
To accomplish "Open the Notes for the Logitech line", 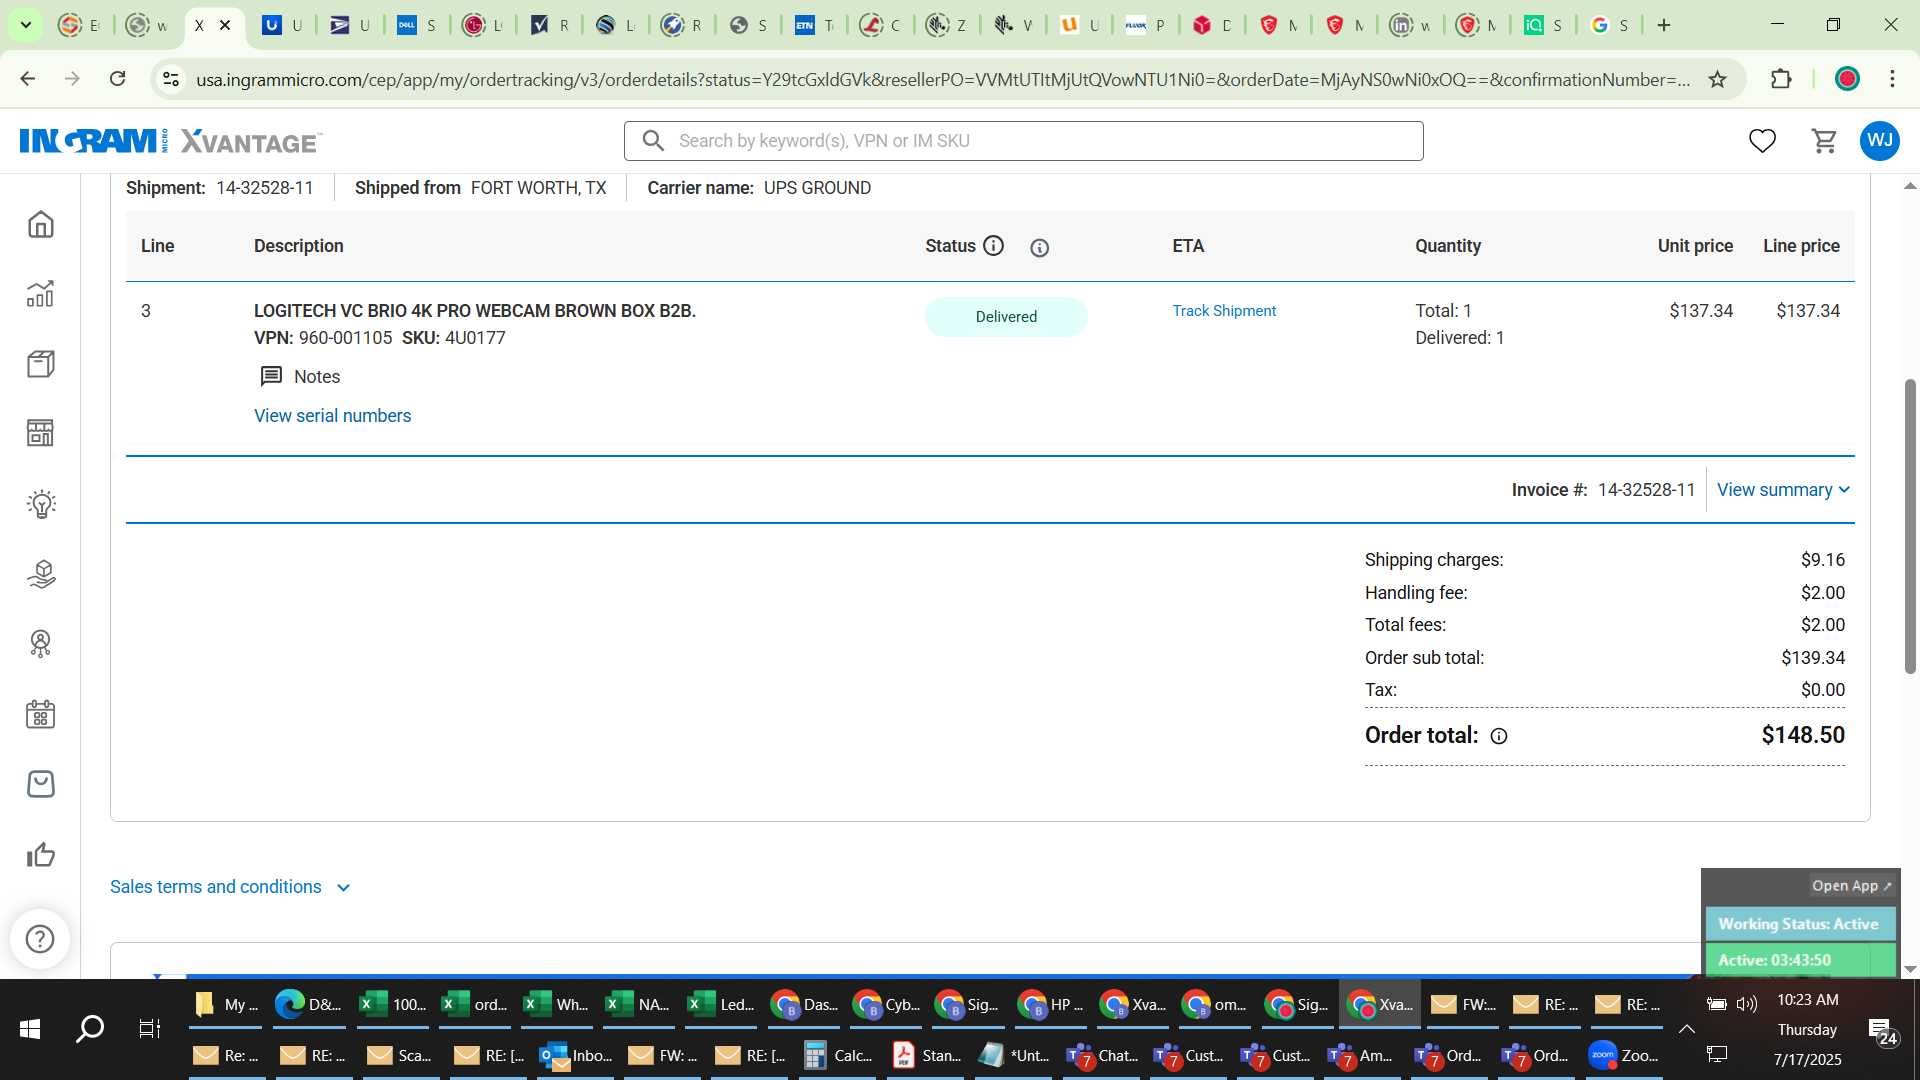I will pyautogui.click(x=300, y=377).
